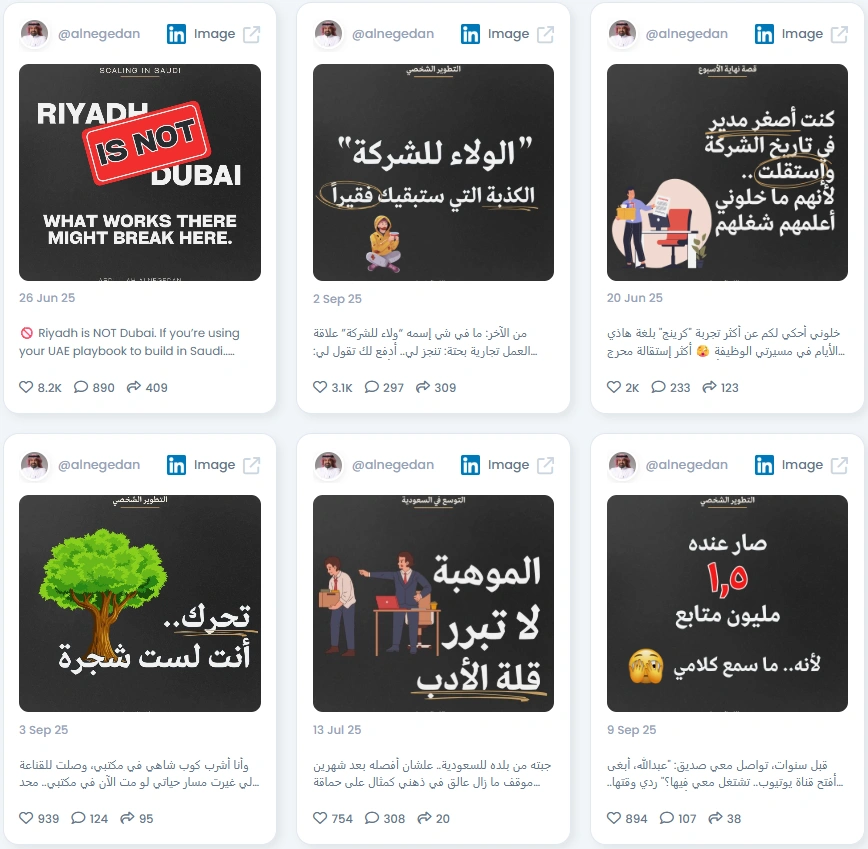
Task: Click LinkedIn icon on the 2 Sep 25 post
Action: (470, 34)
